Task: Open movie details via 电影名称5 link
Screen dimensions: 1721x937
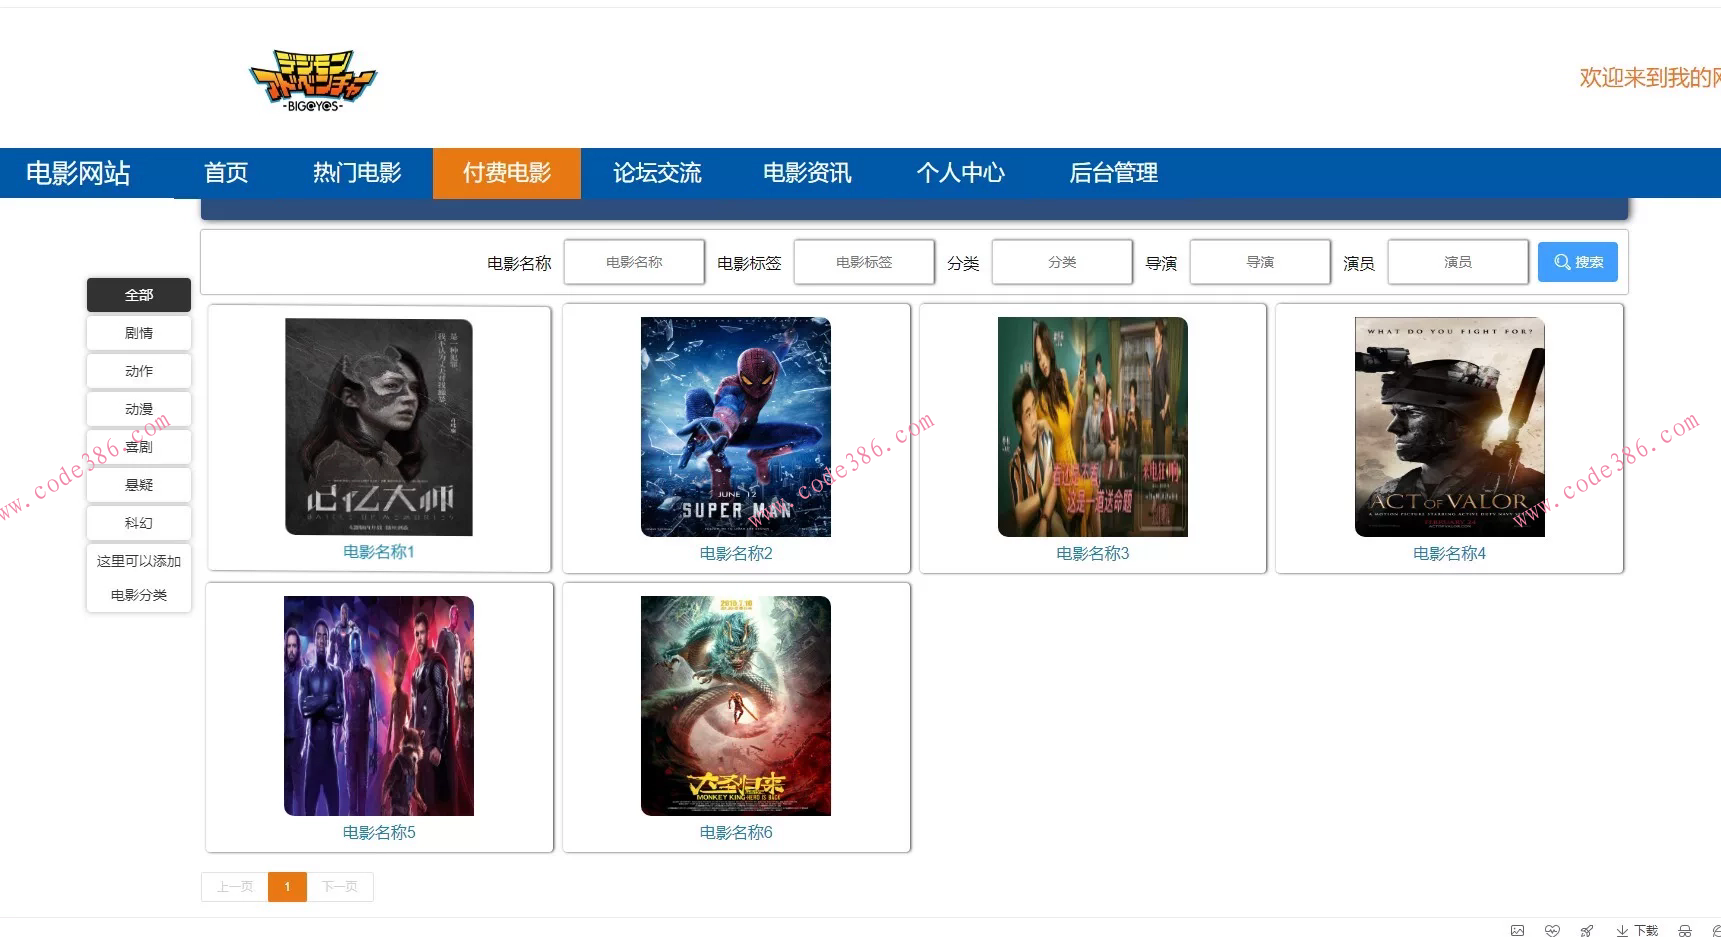Action: [378, 831]
